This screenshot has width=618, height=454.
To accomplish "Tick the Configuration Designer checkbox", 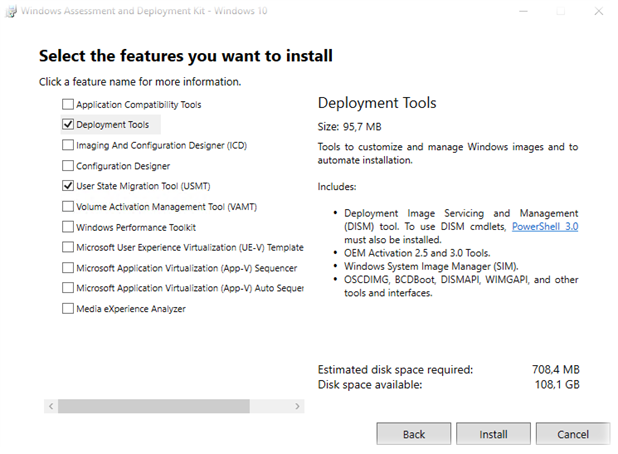I will coord(68,166).
